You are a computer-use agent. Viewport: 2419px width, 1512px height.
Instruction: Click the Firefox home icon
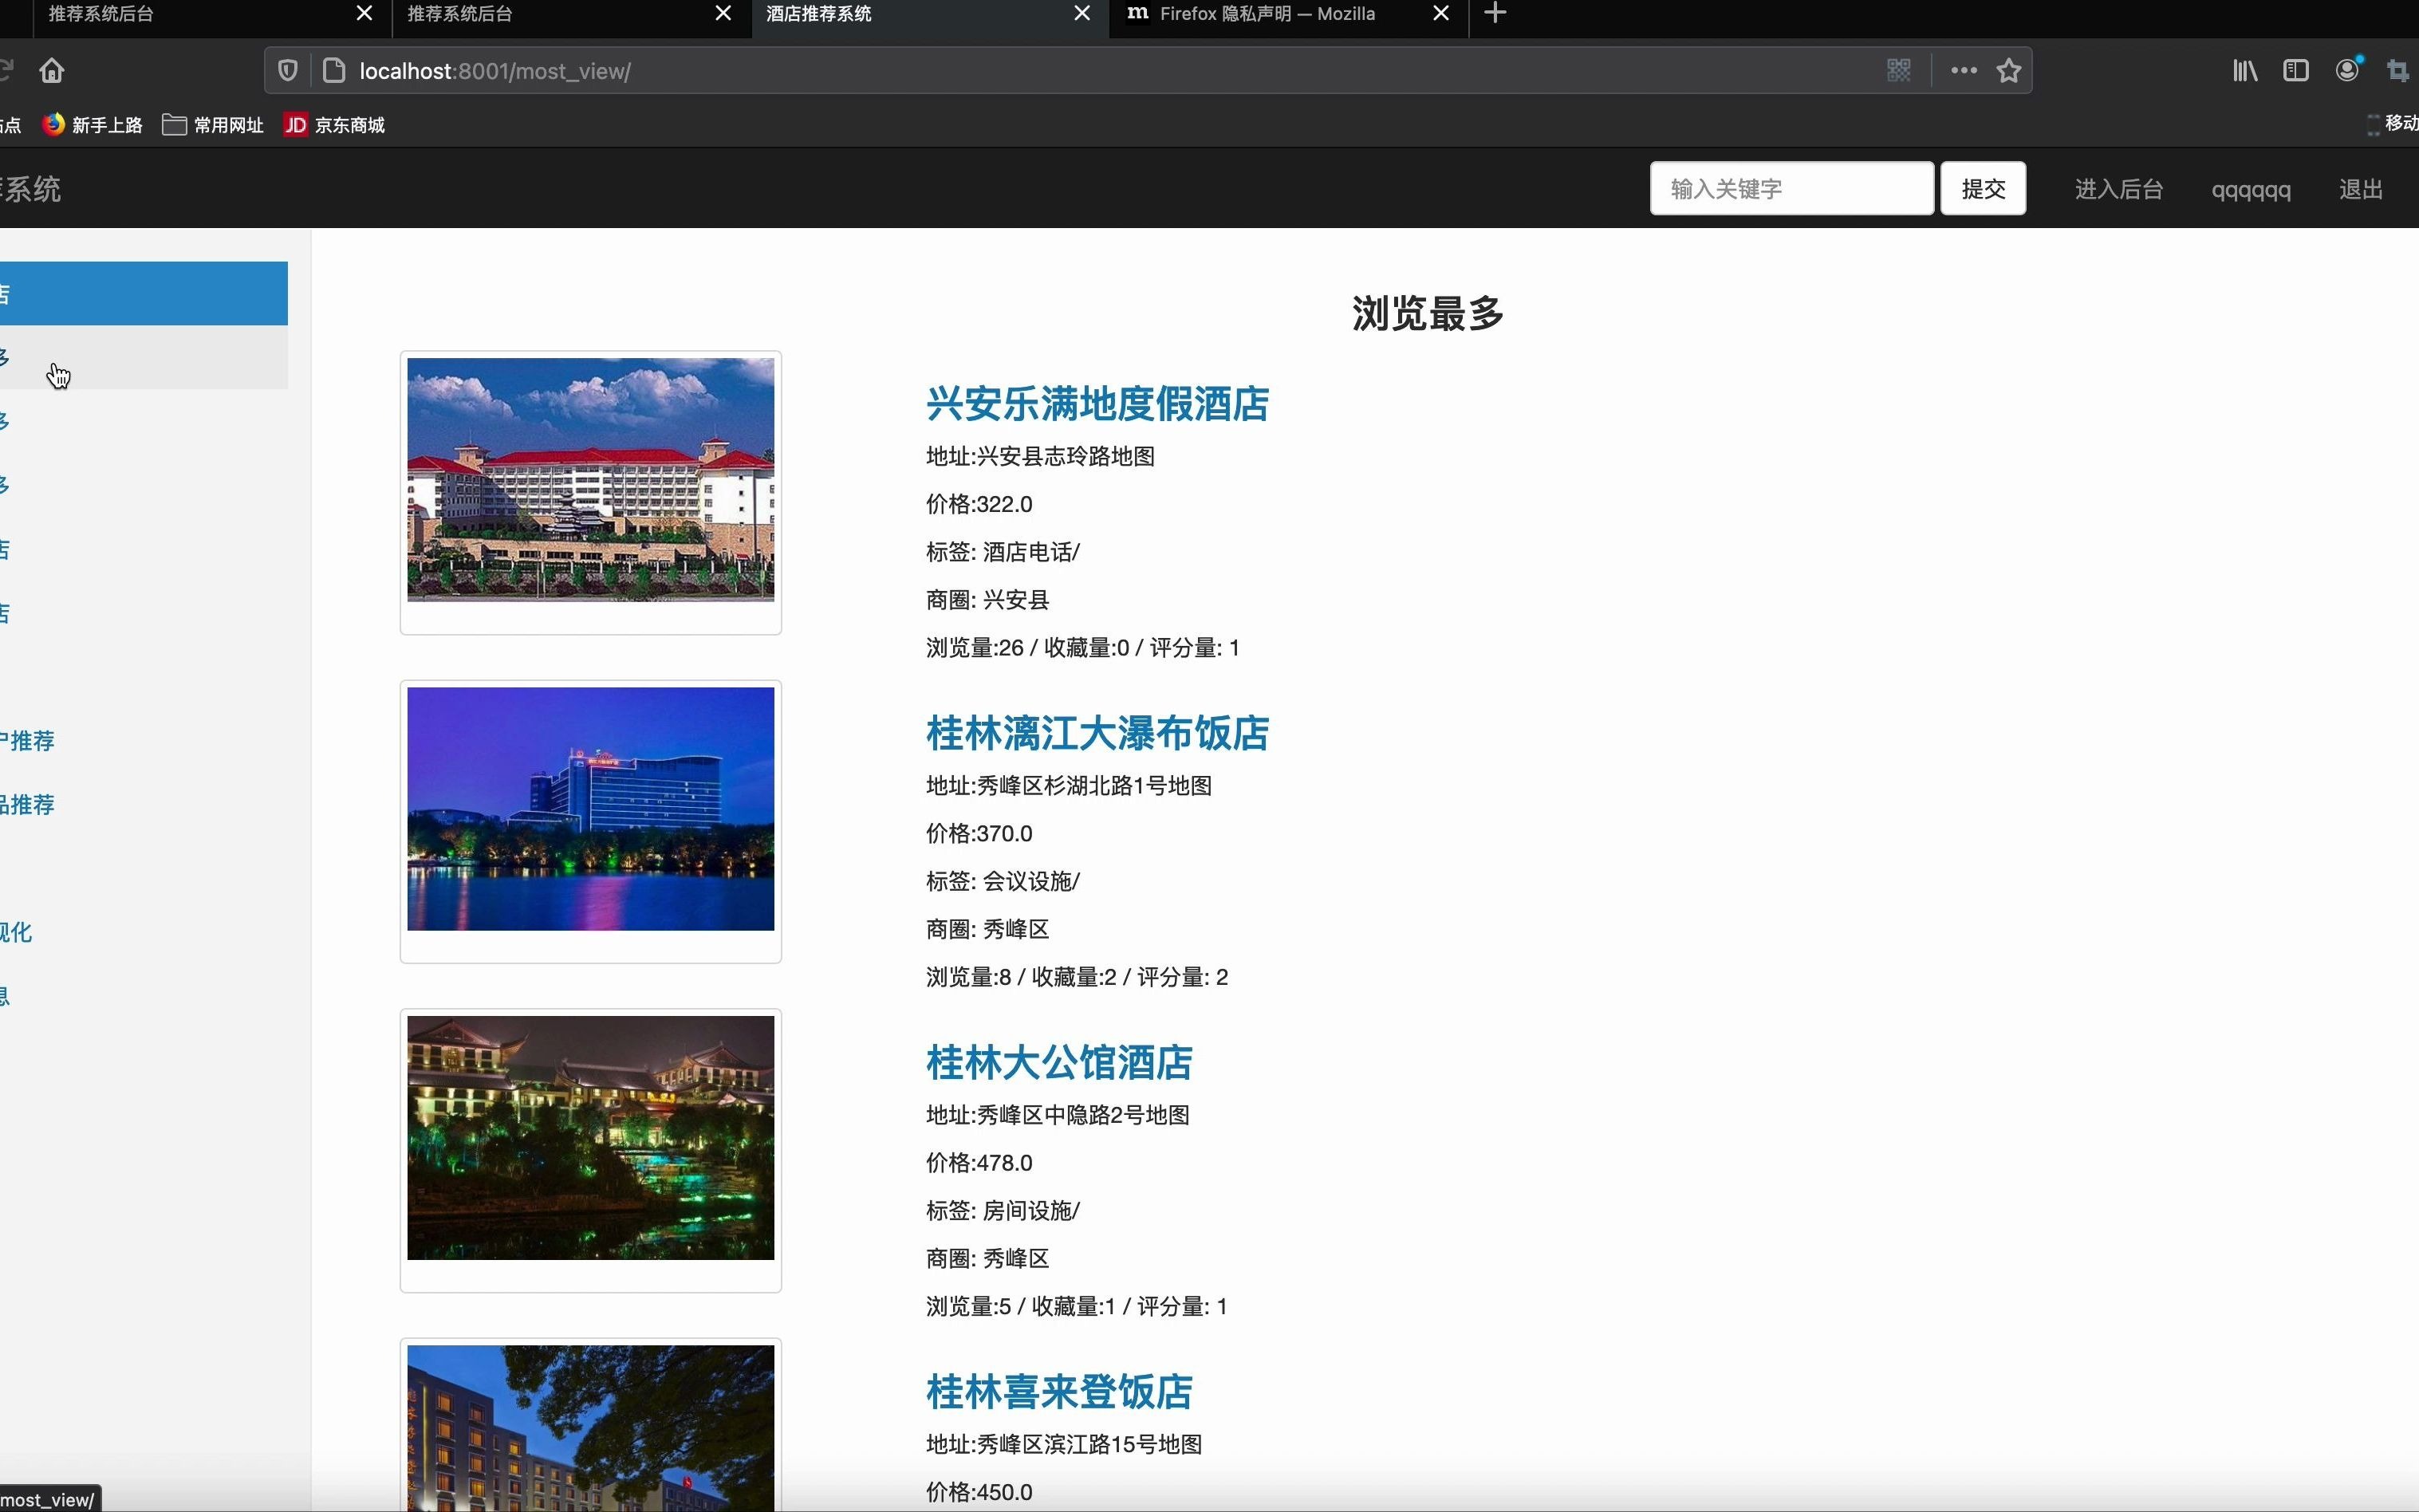(52, 71)
